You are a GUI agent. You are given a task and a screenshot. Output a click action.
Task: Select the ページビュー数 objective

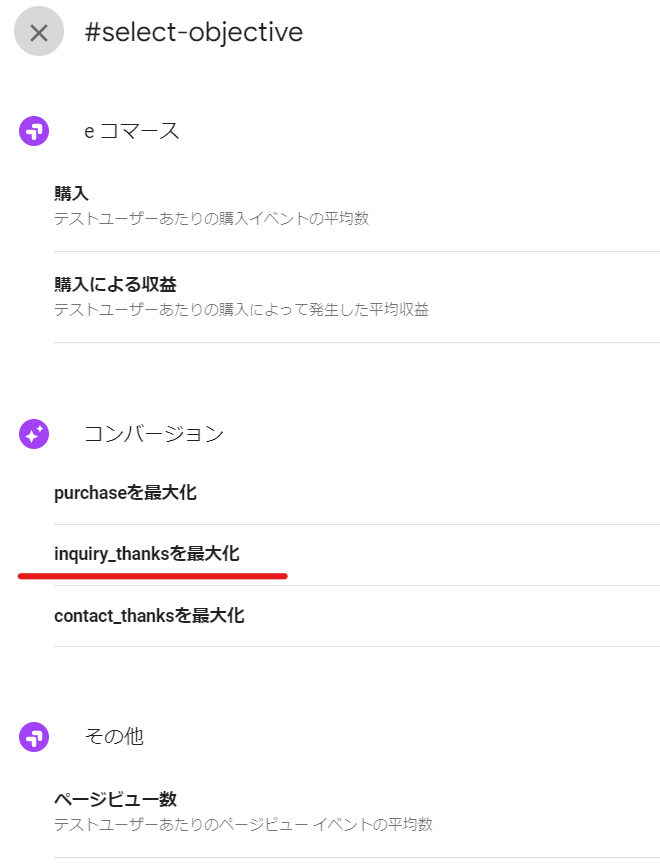click(x=115, y=799)
